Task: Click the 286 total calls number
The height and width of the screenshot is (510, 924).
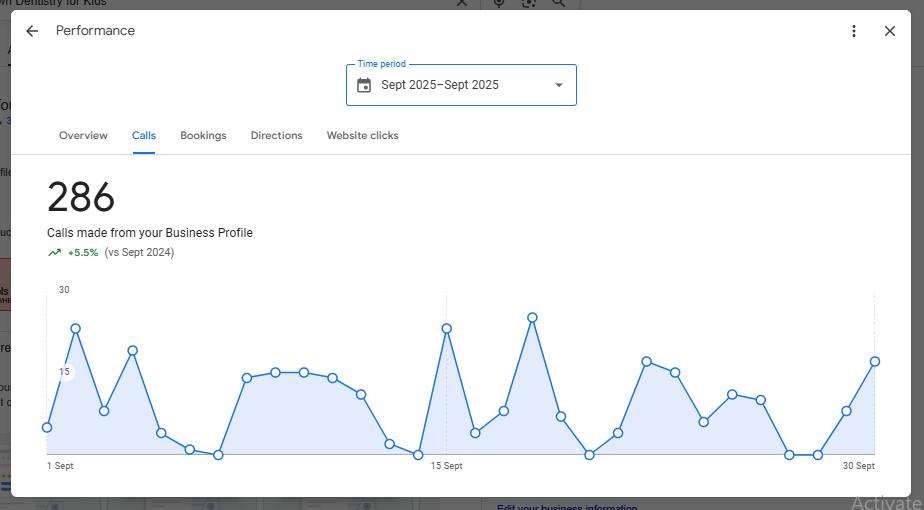Action: click(x=81, y=197)
